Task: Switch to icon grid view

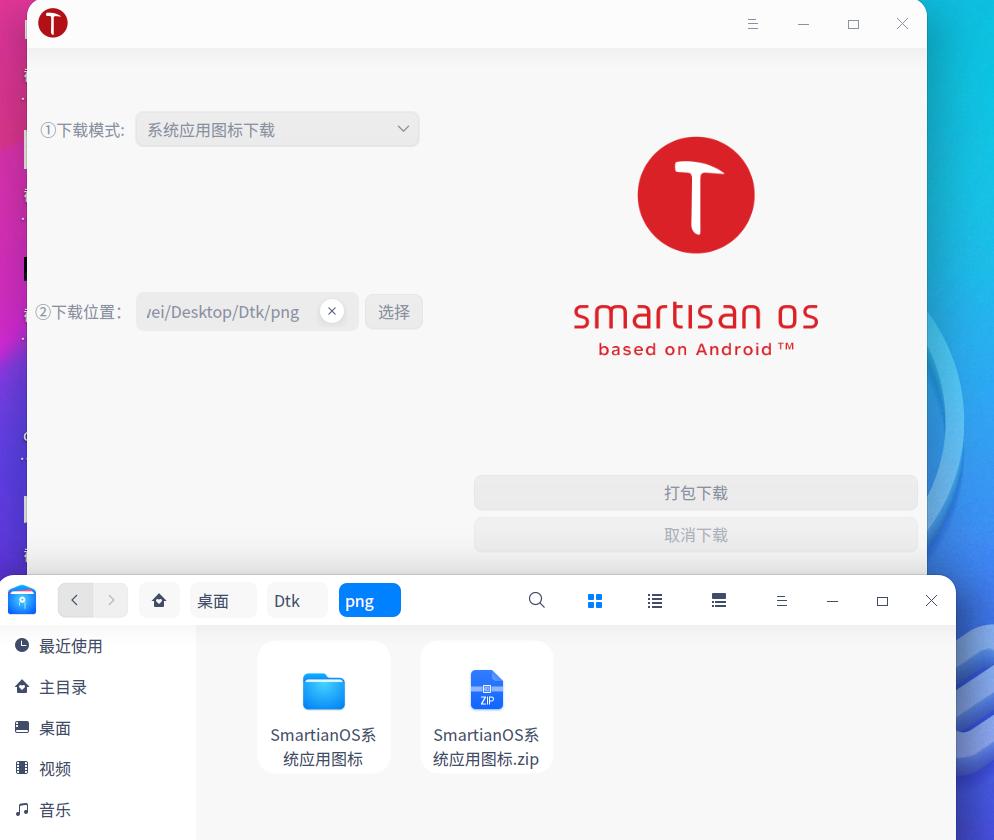Action: point(595,600)
